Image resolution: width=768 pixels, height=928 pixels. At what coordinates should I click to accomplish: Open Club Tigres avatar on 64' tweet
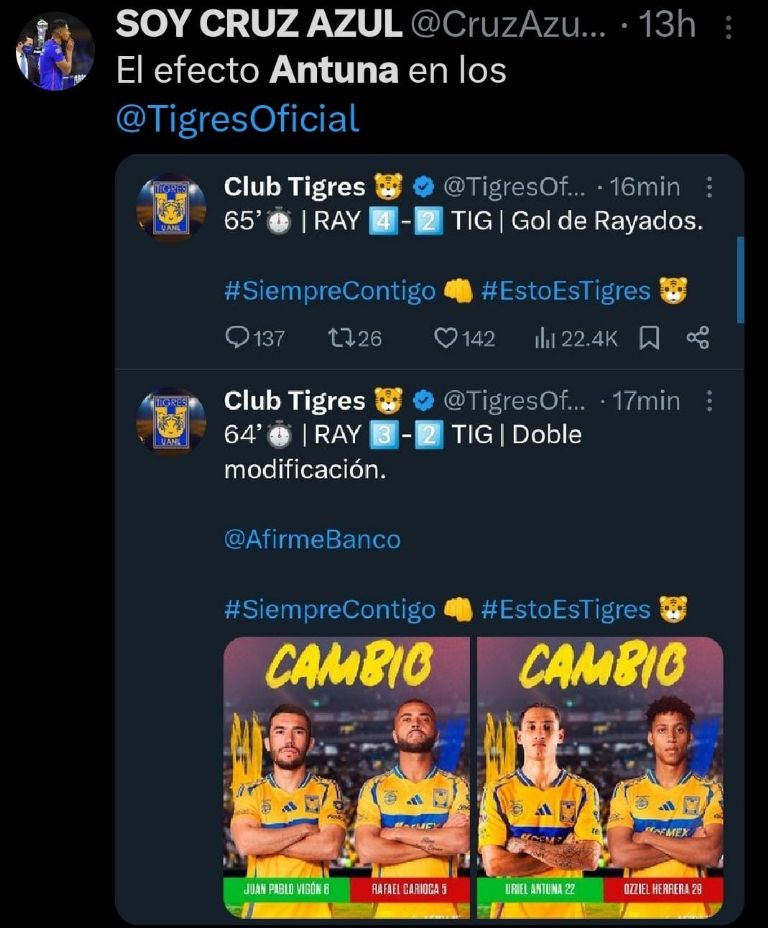(x=171, y=421)
